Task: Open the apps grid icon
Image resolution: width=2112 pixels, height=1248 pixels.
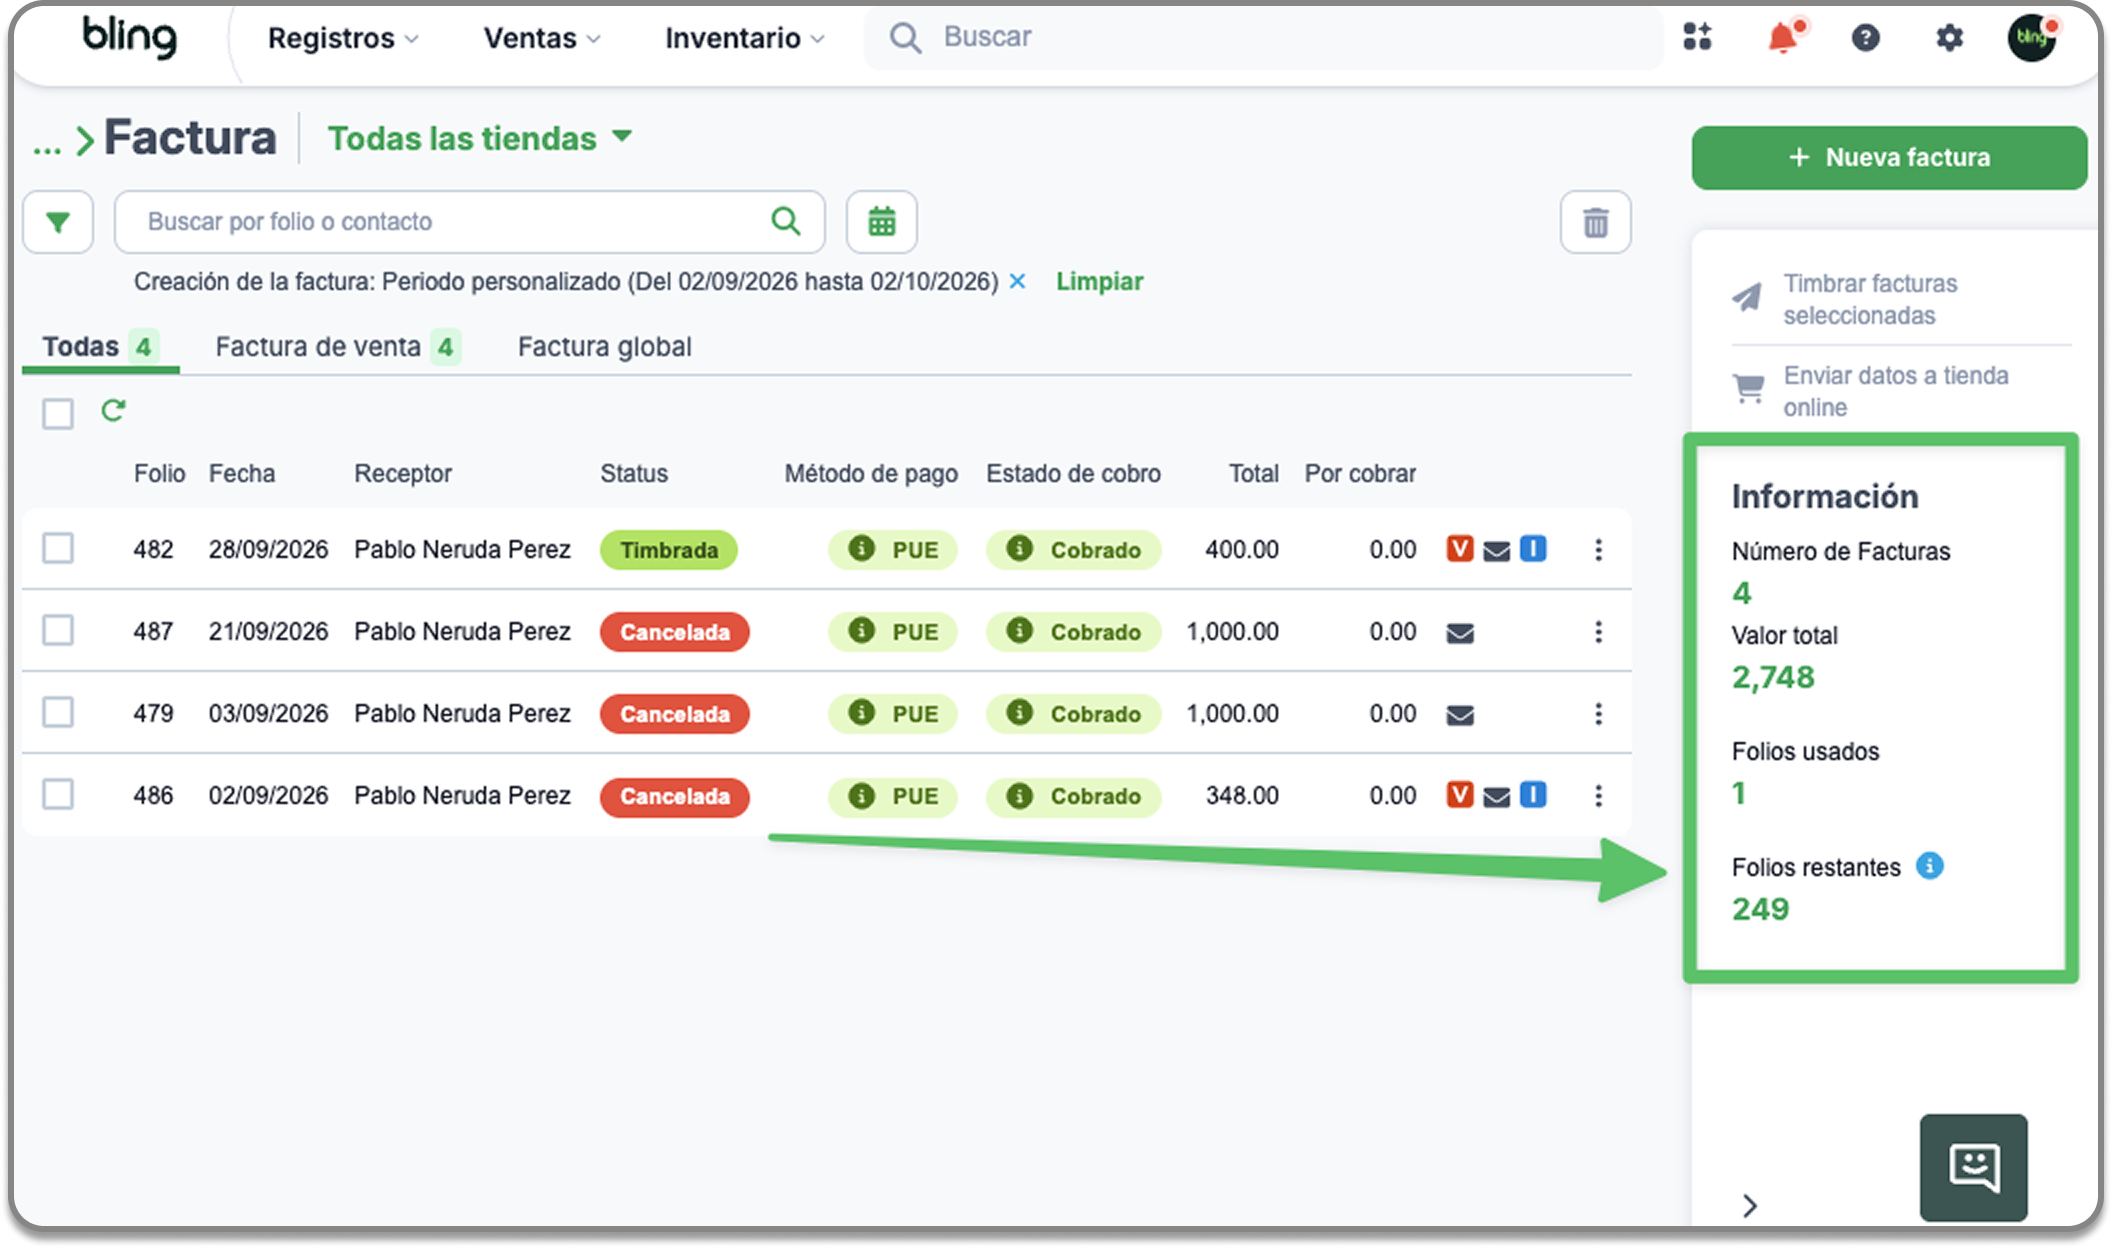Action: point(1697,37)
